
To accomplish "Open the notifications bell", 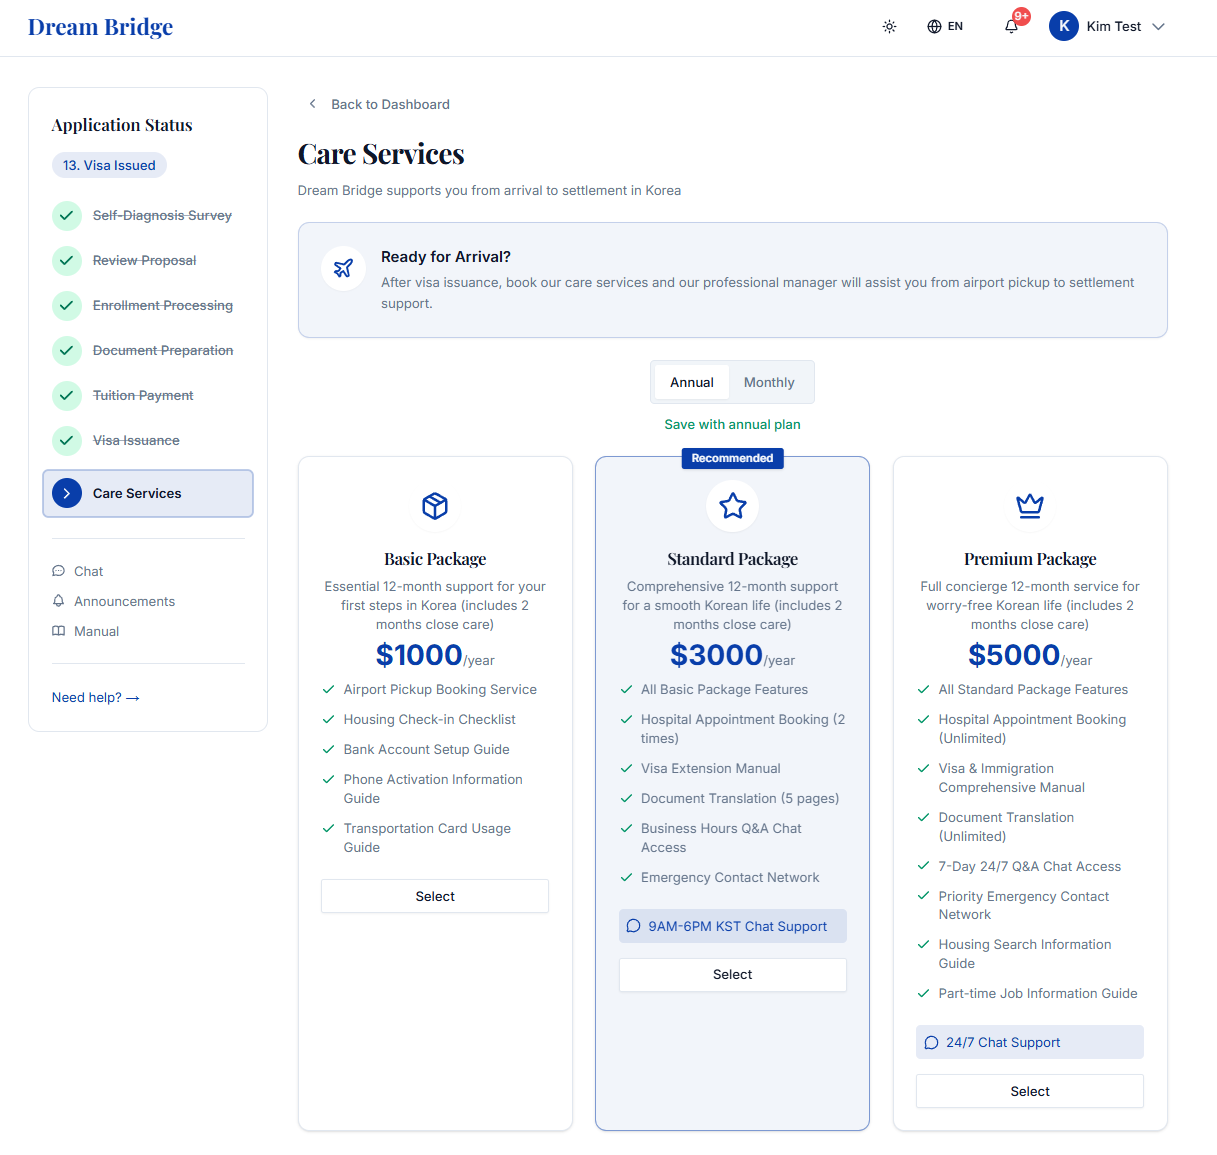I will 1011,27.
